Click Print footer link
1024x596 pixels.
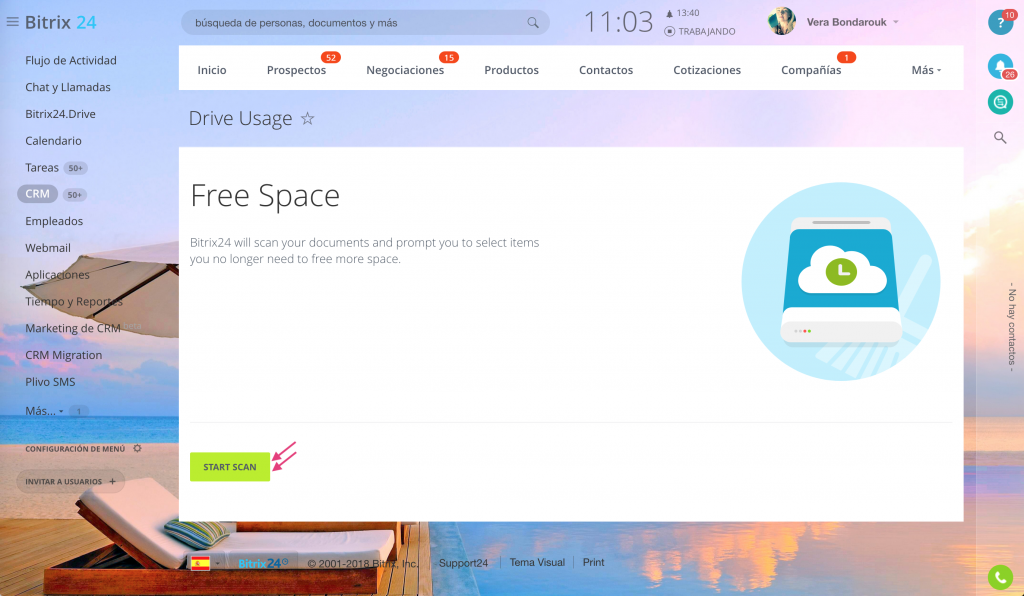coord(593,562)
